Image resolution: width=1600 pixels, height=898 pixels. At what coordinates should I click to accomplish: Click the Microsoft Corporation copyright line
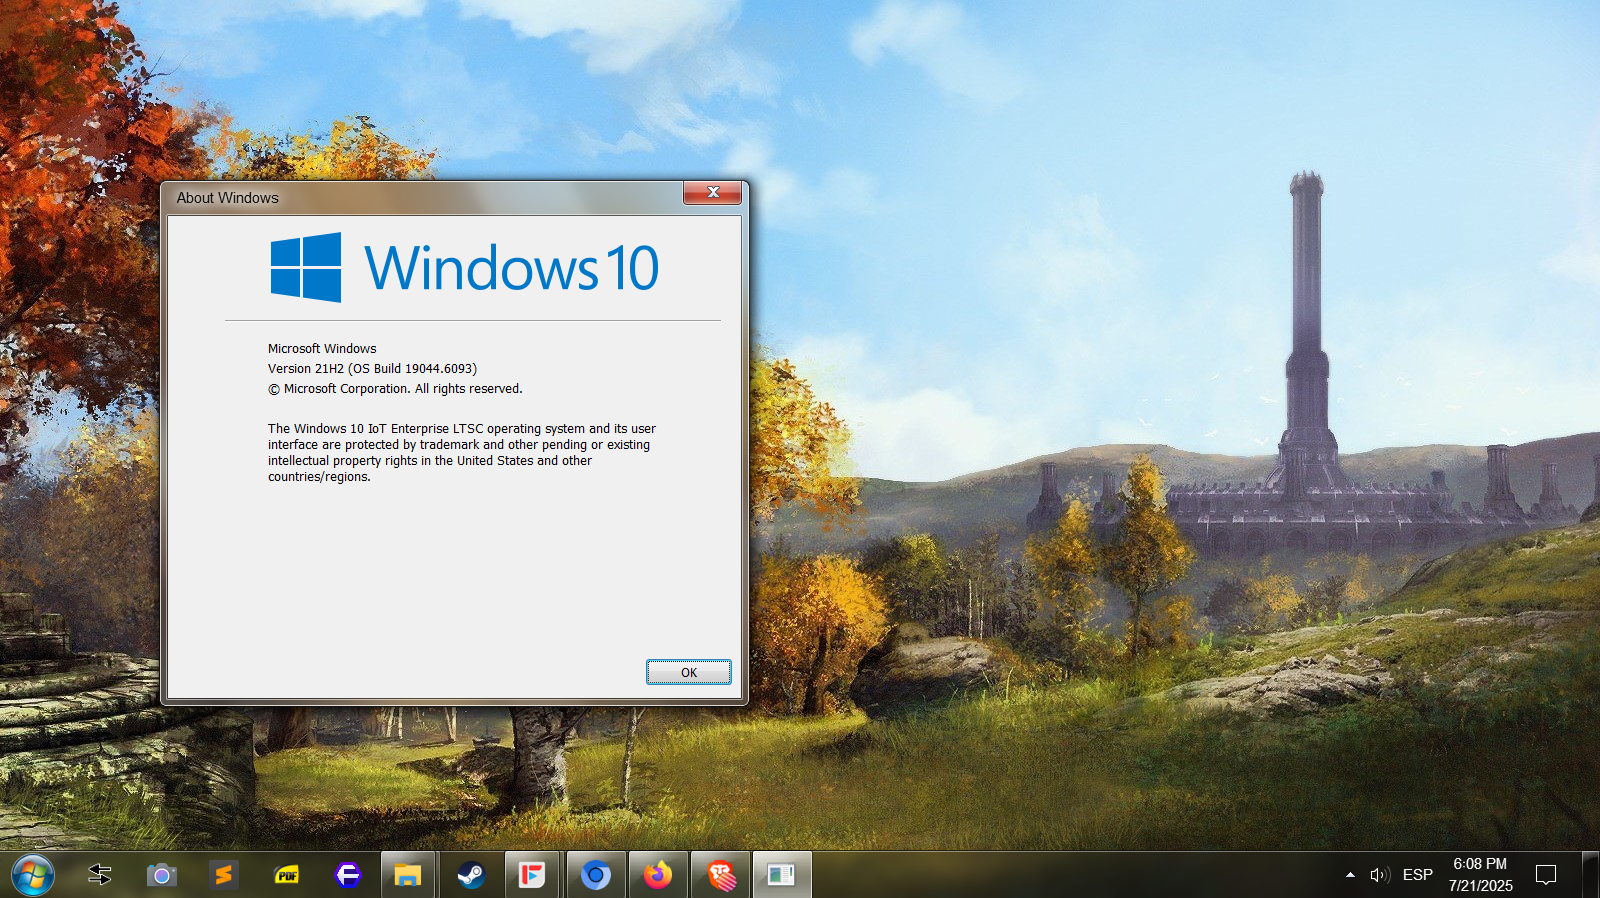(395, 388)
